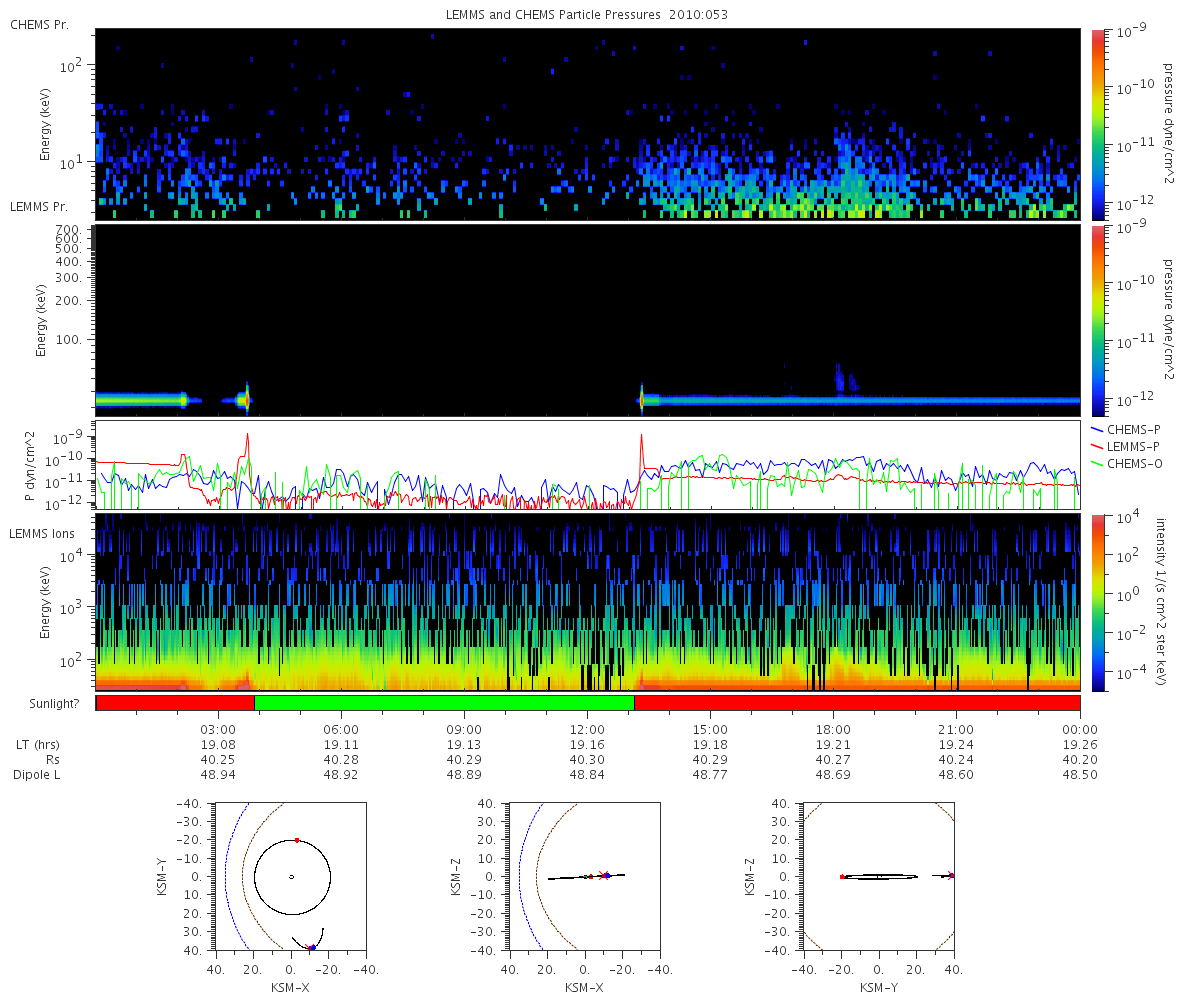Click the green segment of the Sunlight bar
The image size is (1200, 1000).
(x=444, y=703)
